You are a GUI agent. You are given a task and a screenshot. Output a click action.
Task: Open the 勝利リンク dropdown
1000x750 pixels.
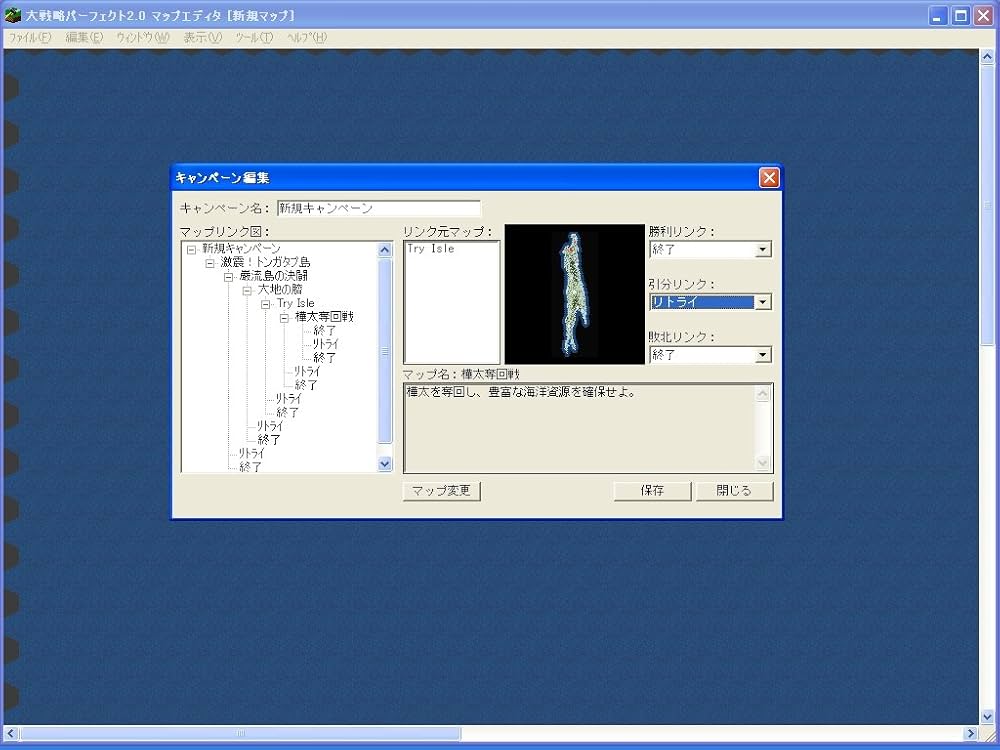[x=763, y=249]
